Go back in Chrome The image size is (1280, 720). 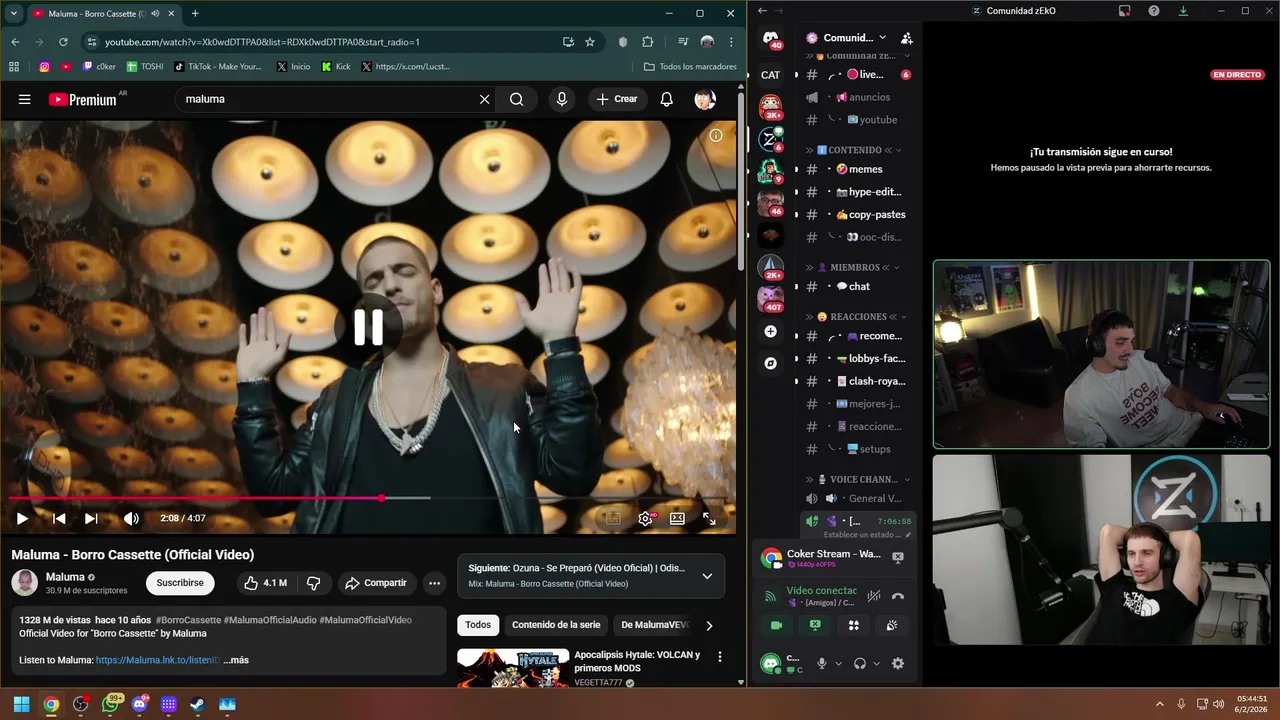15,42
